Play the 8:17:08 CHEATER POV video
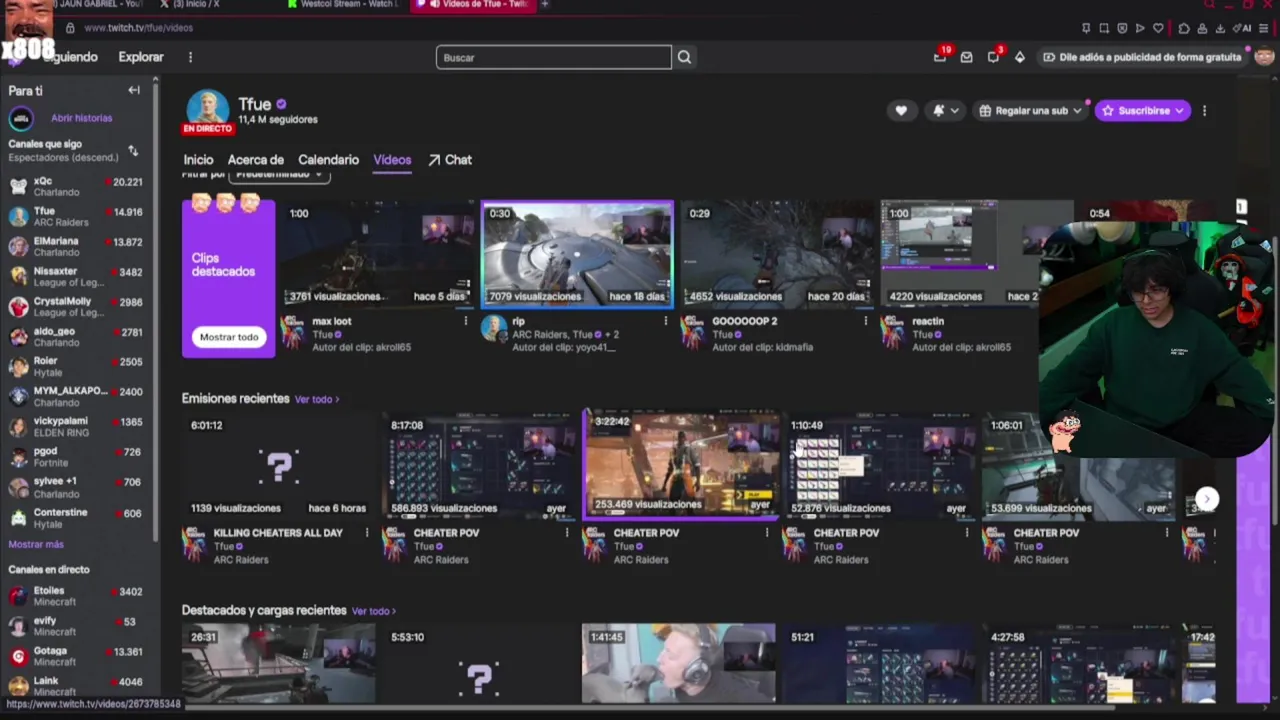The image size is (1280, 720). tap(481, 467)
